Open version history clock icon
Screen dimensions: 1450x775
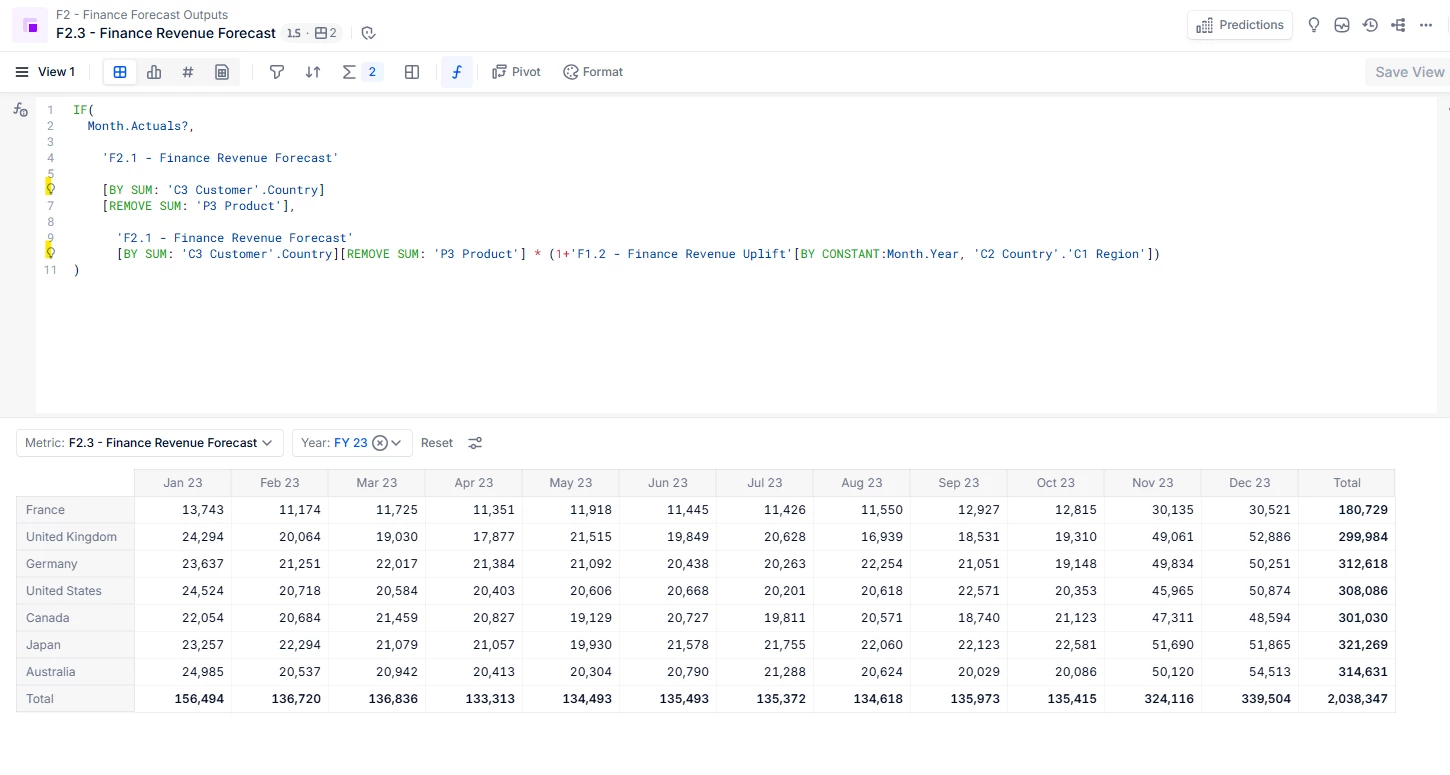tap(1370, 25)
